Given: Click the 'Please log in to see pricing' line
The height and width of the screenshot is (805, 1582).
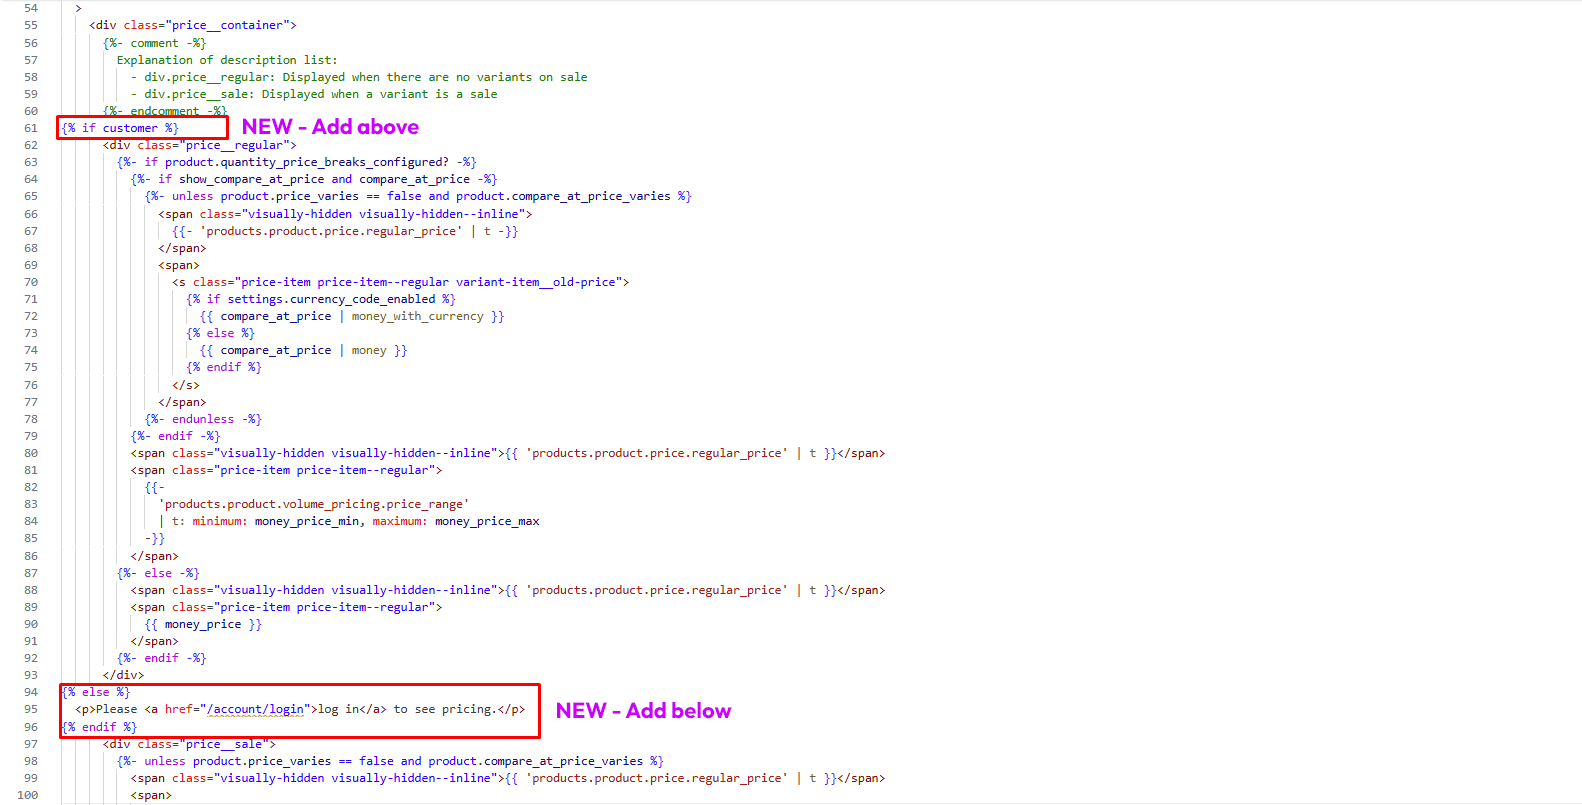Looking at the screenshot, I should point(300,709).
